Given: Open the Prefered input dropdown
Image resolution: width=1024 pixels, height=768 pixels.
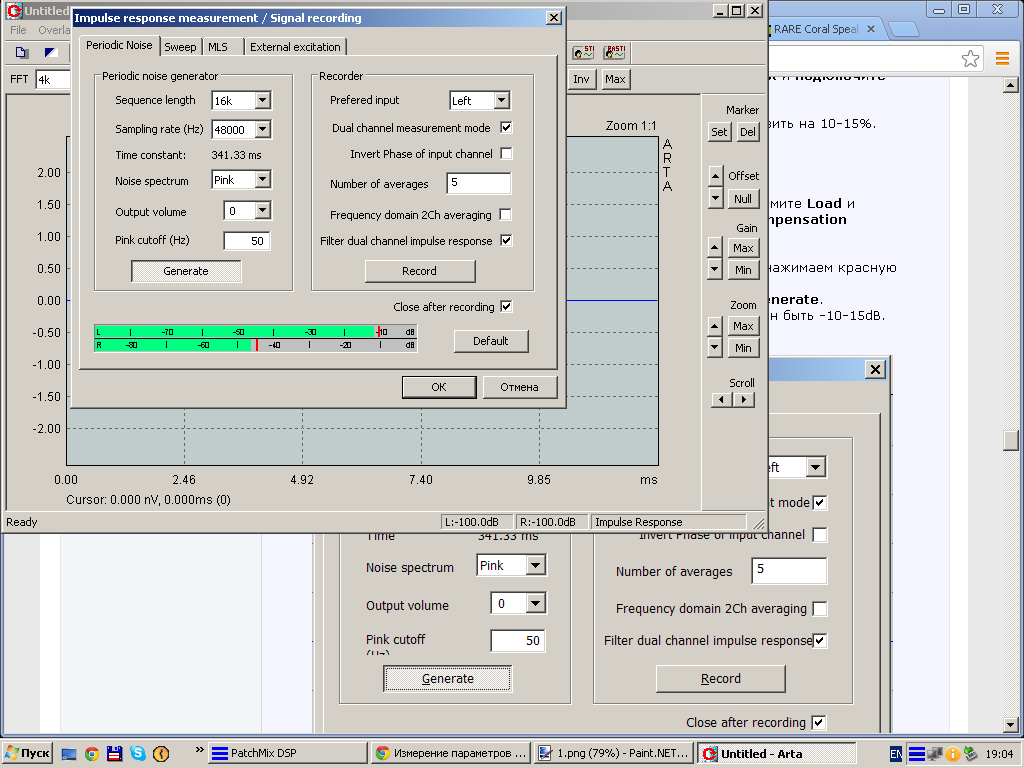Looking at the screenshot, I should 501,101.
